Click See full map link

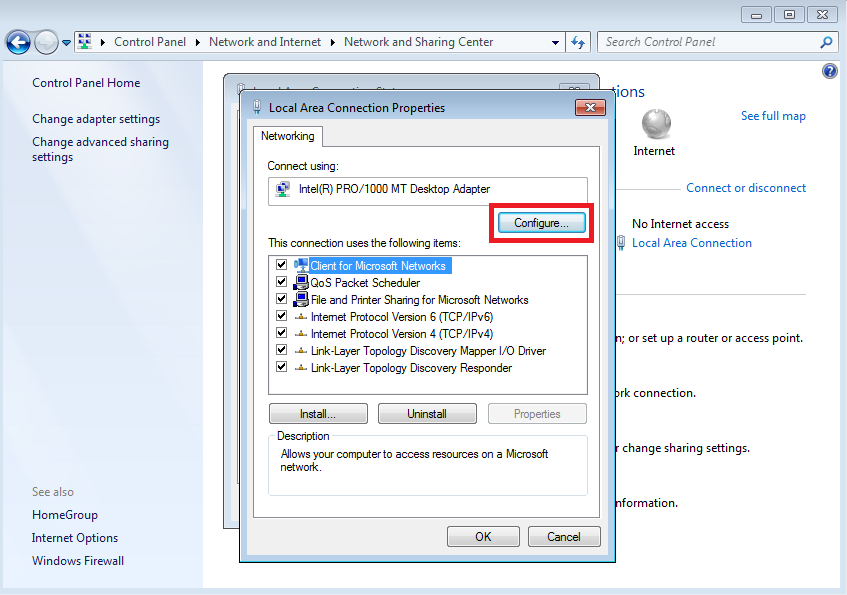pos(773,116)
